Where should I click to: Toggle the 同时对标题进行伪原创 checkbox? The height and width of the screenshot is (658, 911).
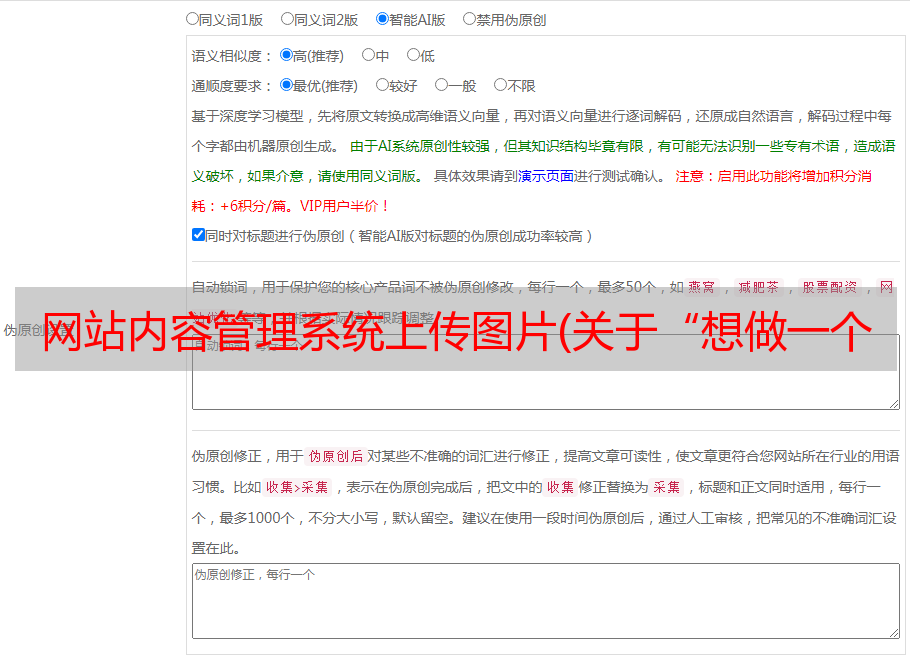coord(198,235)
